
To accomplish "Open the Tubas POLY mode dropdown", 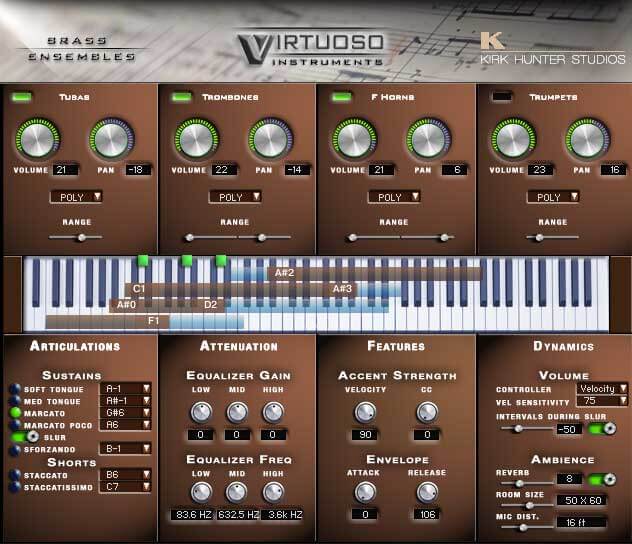I will pos(76,197).
